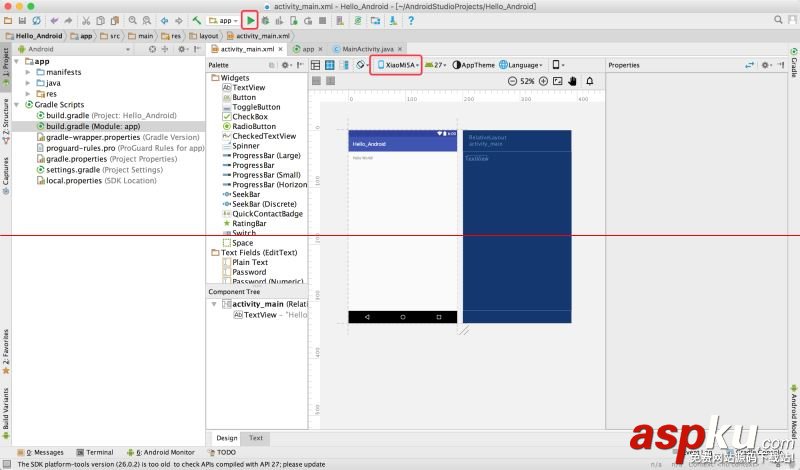Click AppTheme theme selector
The height and width of the screenshot is (470, 800).
tap(473, 65)
